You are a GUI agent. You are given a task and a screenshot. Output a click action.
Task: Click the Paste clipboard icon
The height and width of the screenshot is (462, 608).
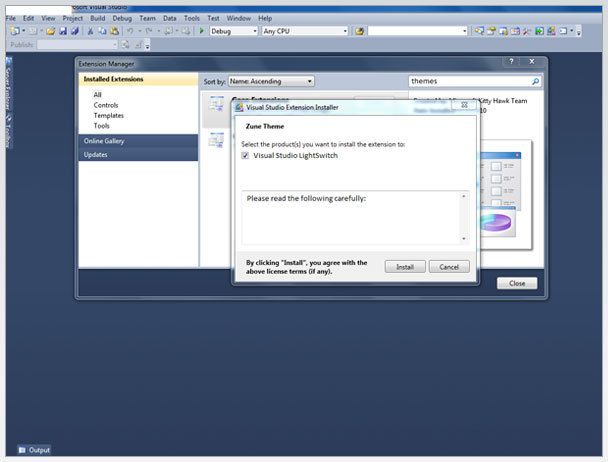pyautogui.click(x=114, y=31)
